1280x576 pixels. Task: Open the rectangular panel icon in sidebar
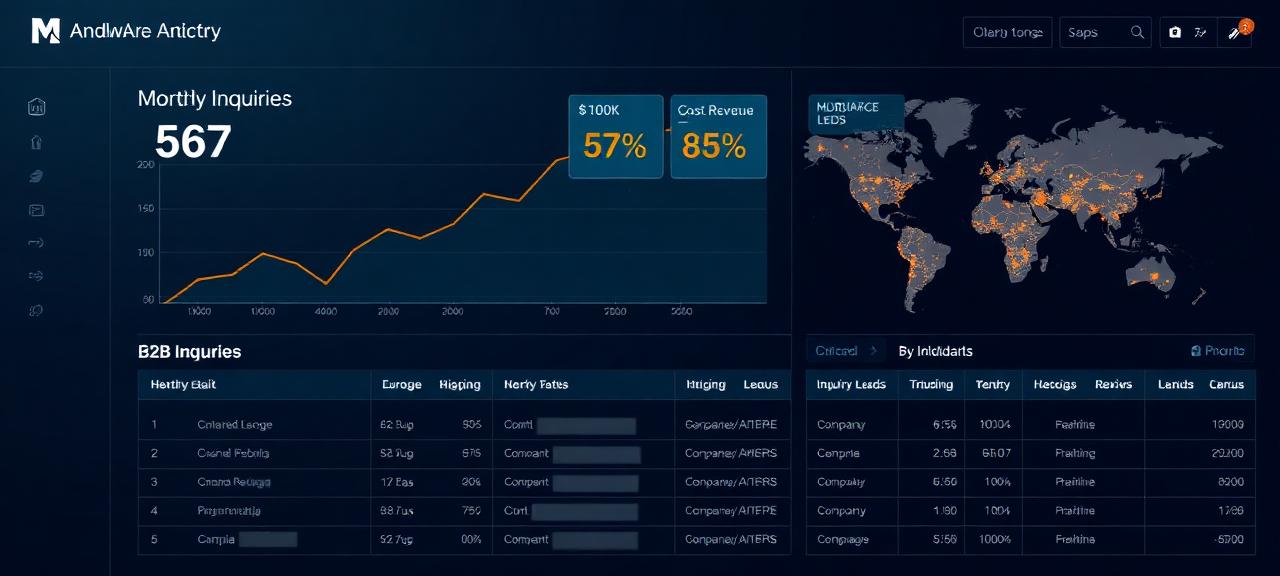pos(37,210)
